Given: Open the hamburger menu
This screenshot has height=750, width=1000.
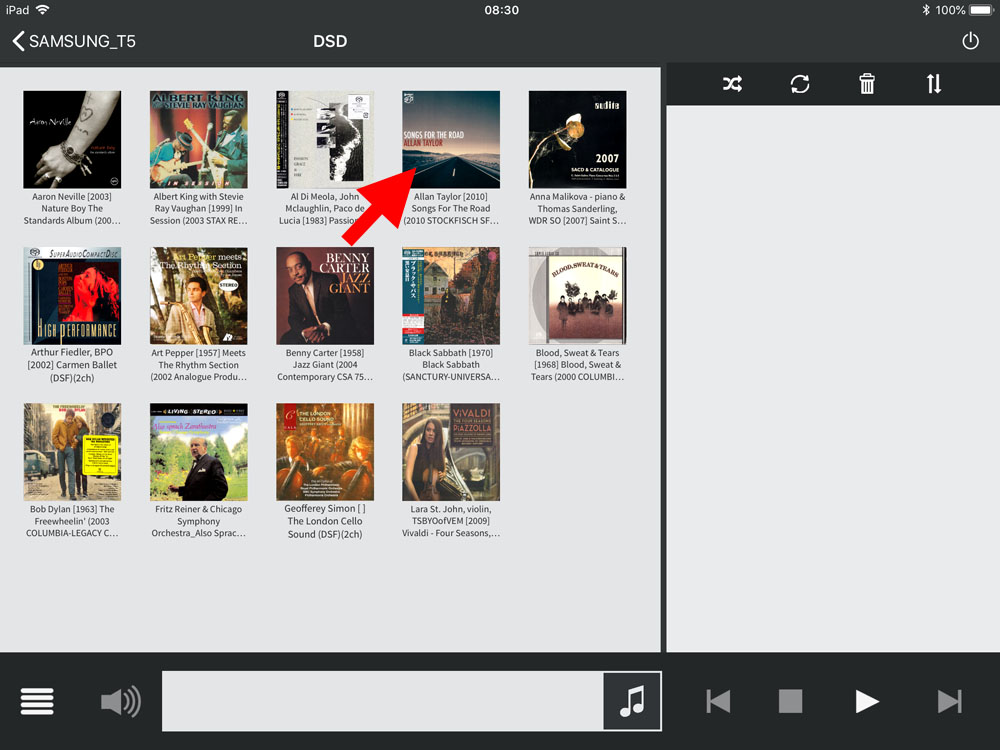Looking at the screenshot, I should point(37,701).
